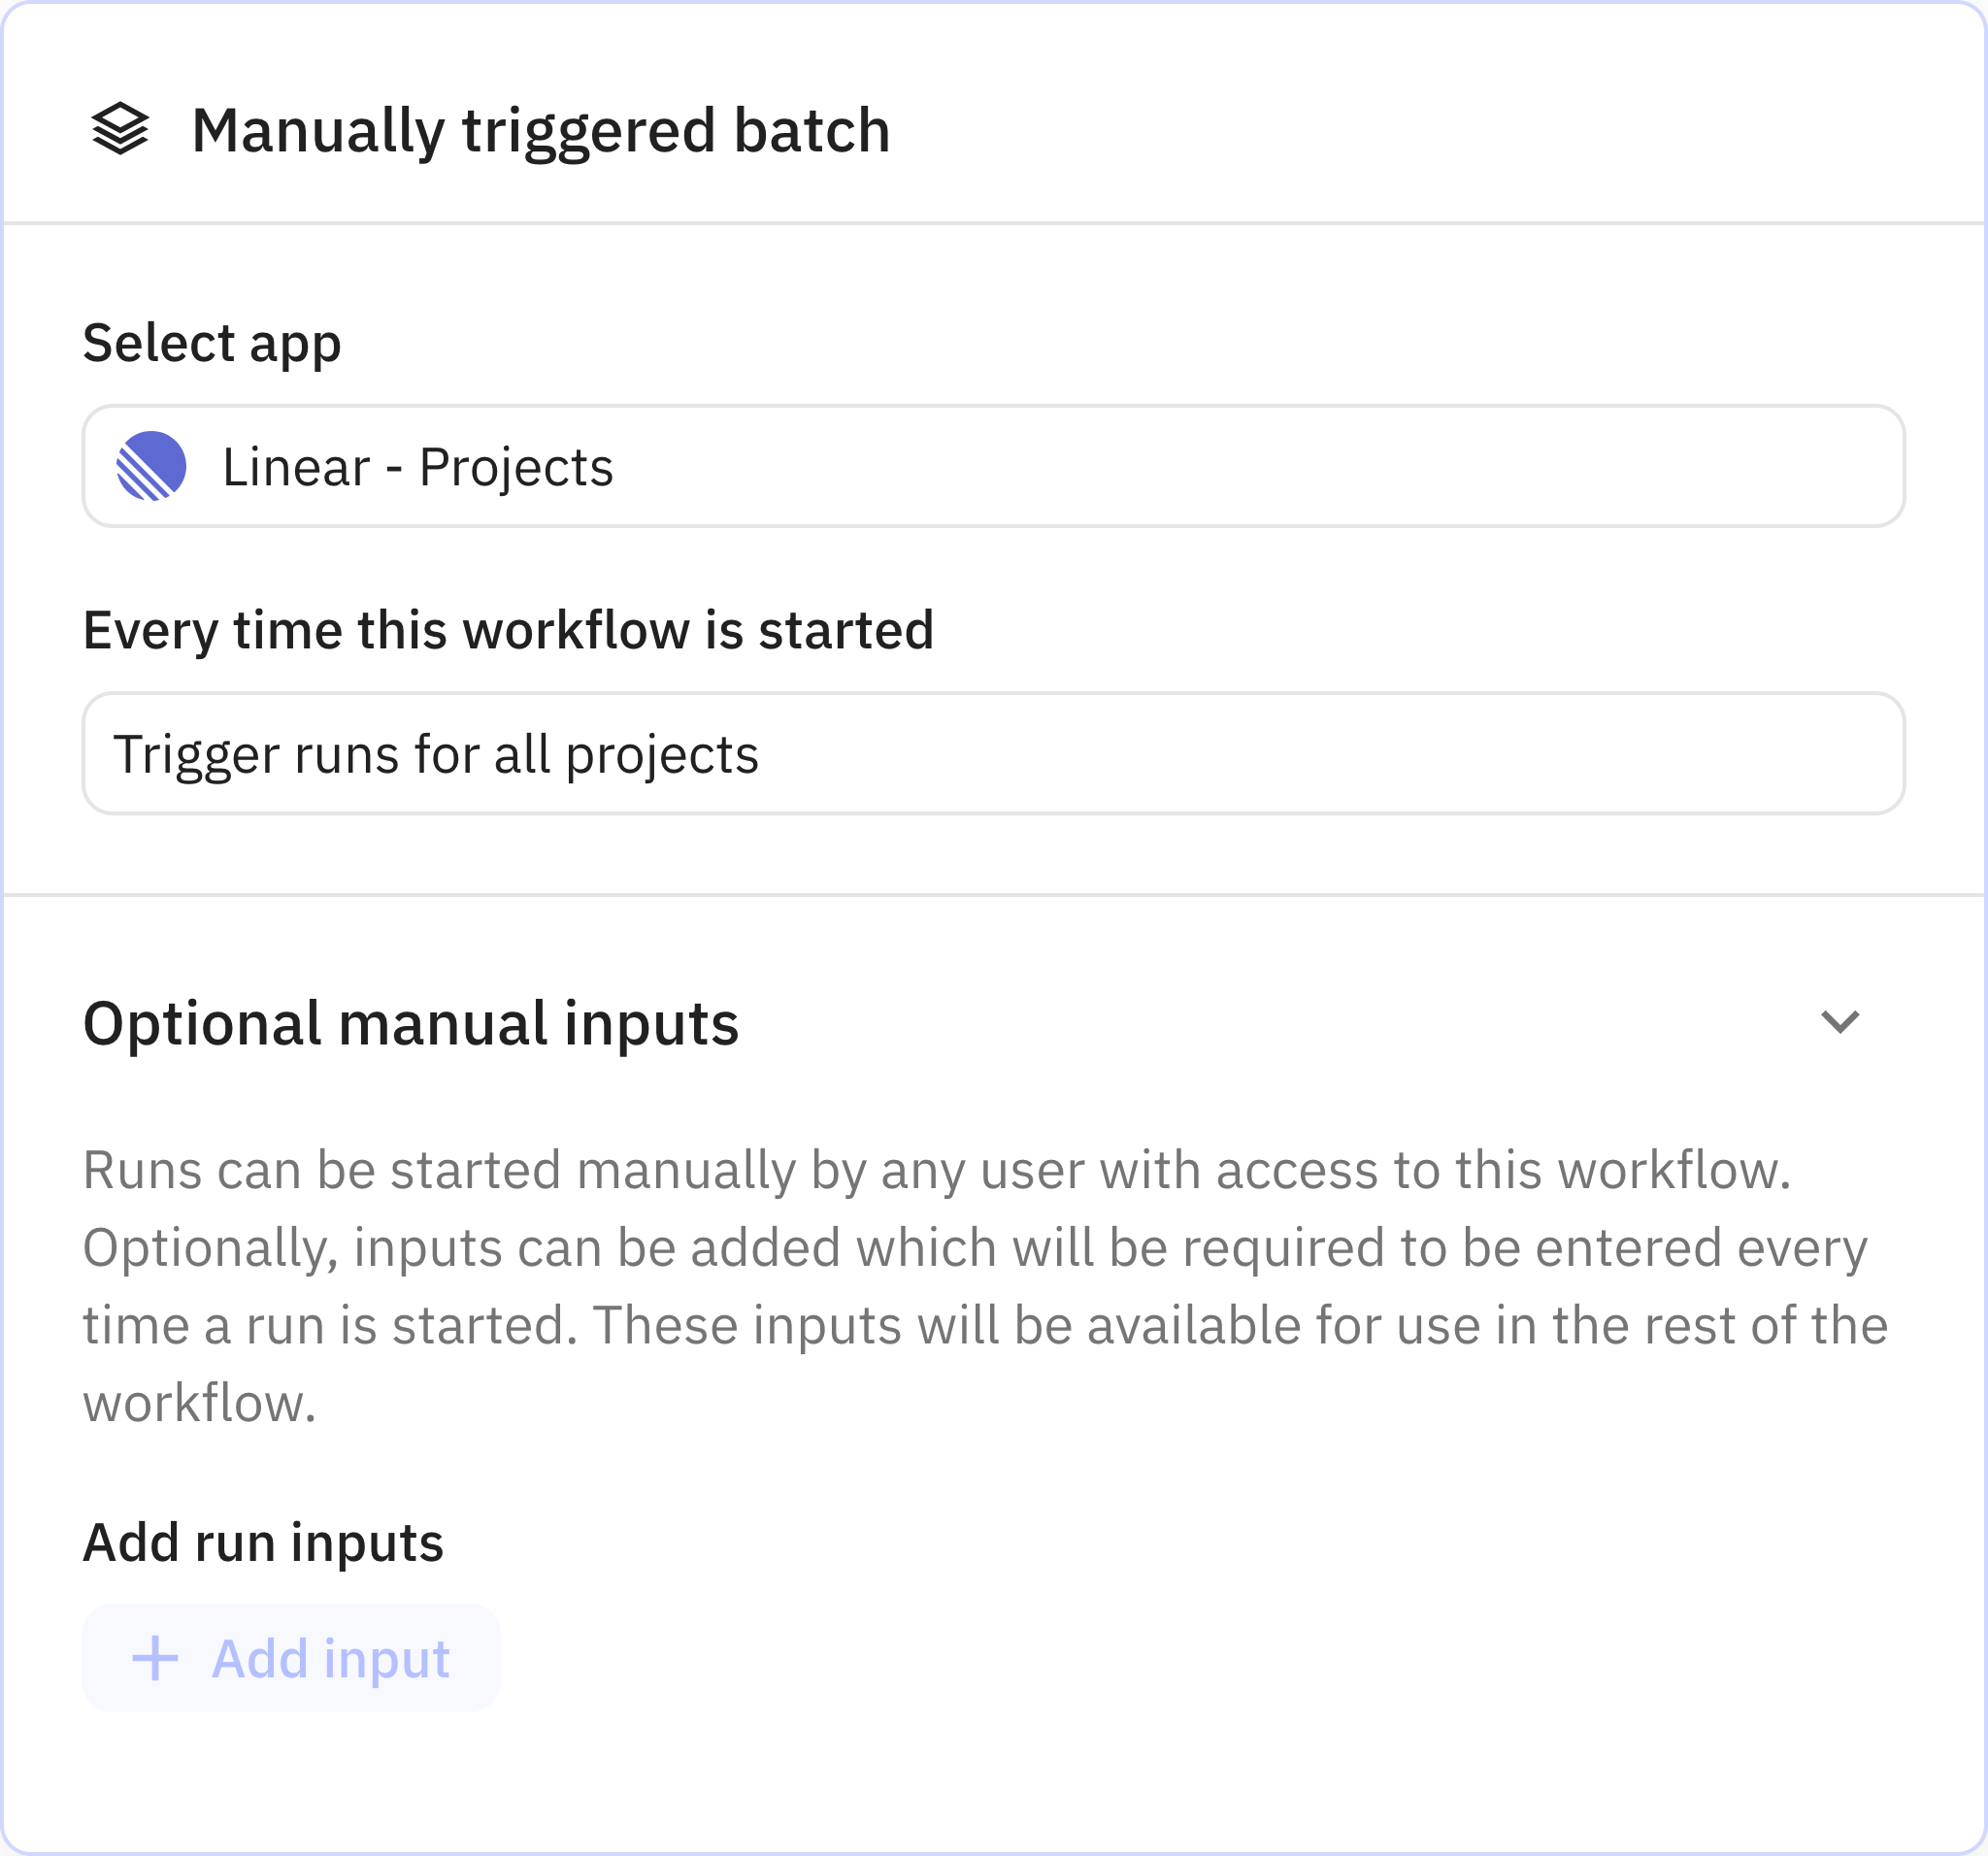
Task: Toggle the Optional manual inputs heading
Action: click(410, 1023)
